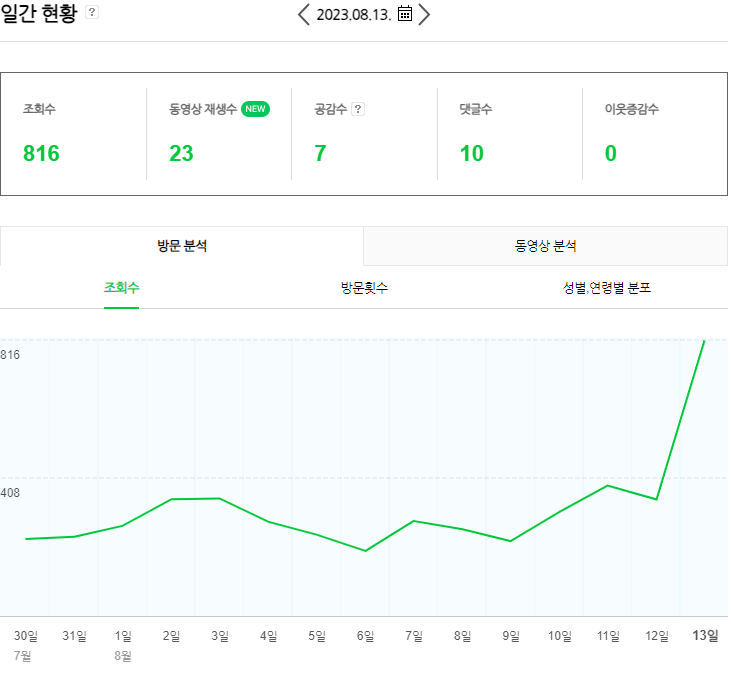The height and width of the screenshot is (677, 731).
Task: Click the date 2023.08.13. text
Action: [354, 15]
